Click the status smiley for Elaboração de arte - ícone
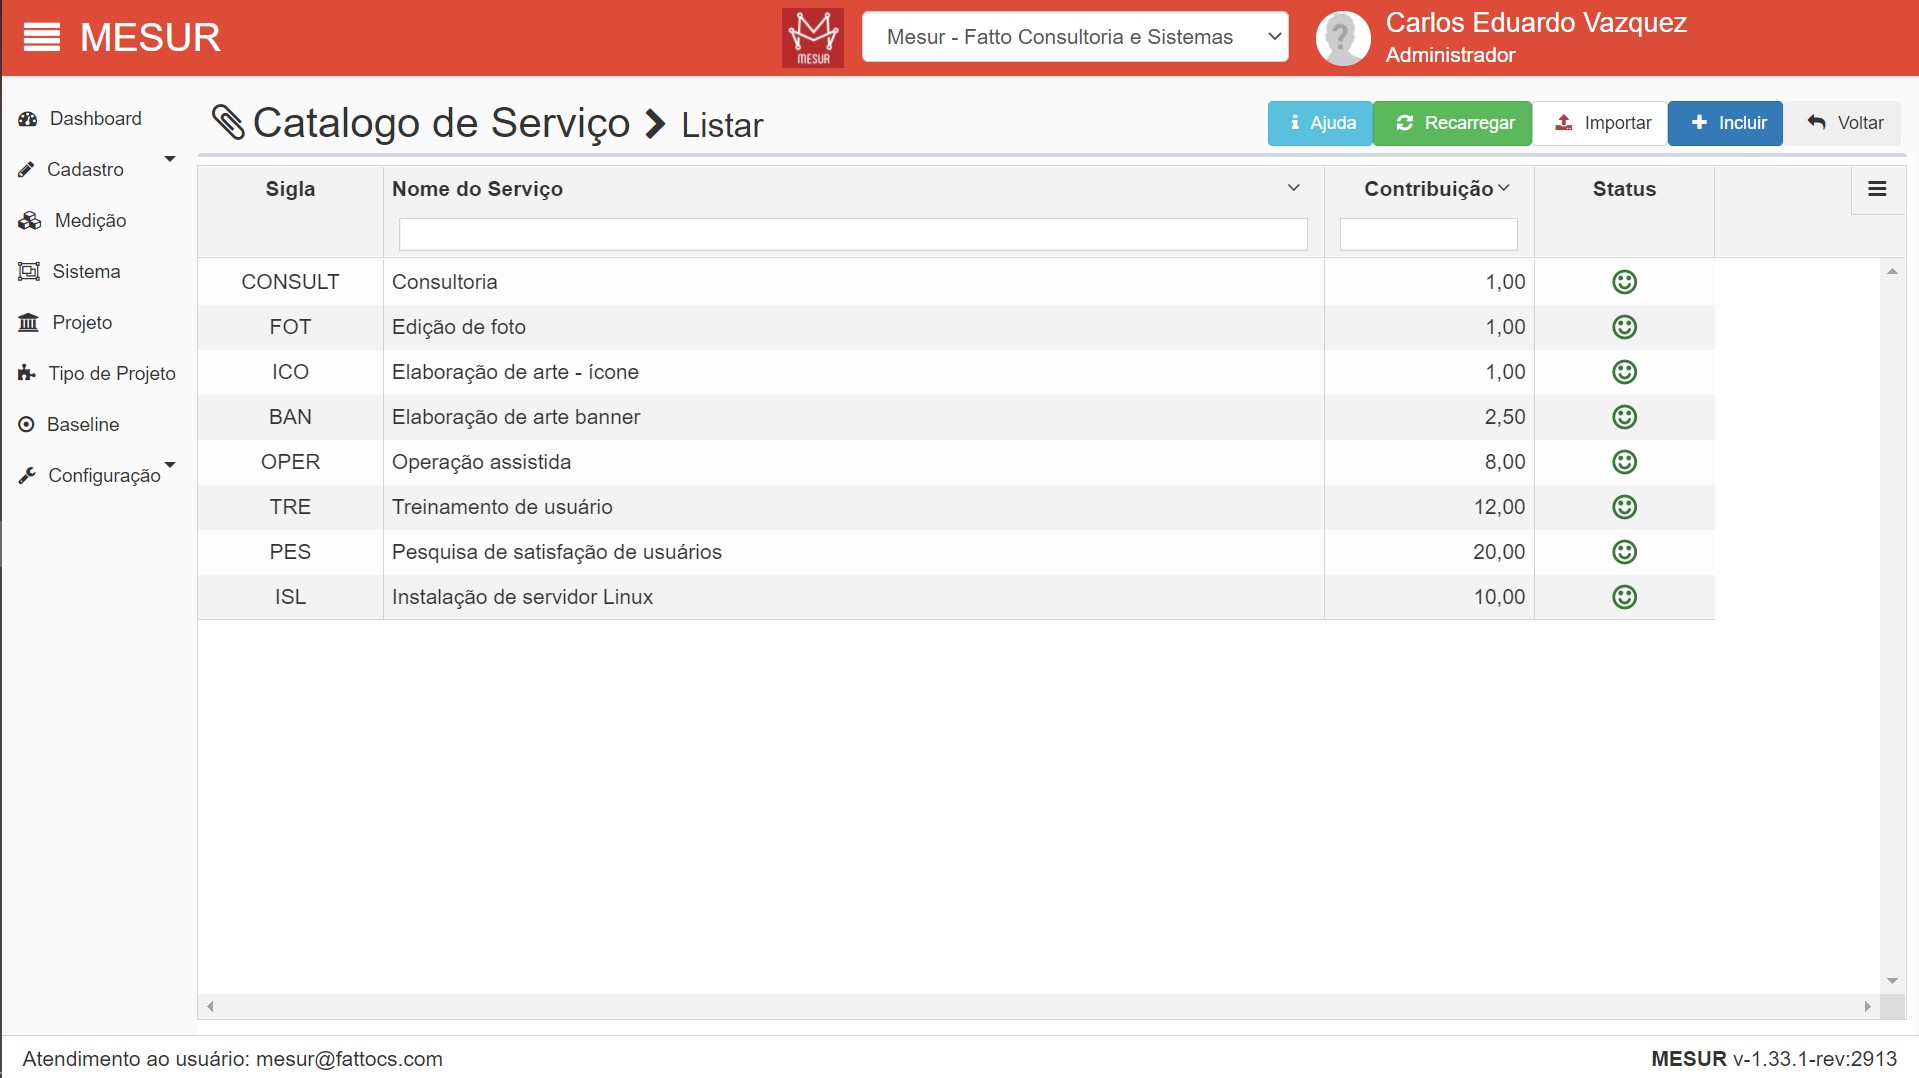Image resolution: width=1919 pixels, height=1078 pixels. pos(1624,372)
